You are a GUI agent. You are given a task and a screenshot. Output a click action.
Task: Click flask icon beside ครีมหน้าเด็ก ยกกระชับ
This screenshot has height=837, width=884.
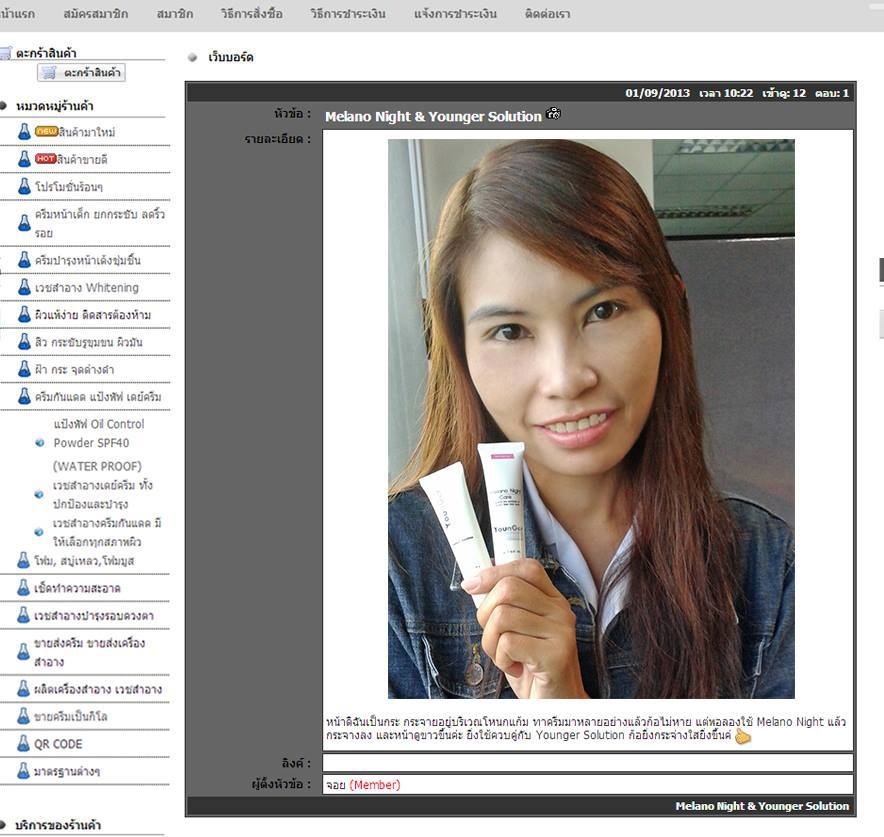24,223
